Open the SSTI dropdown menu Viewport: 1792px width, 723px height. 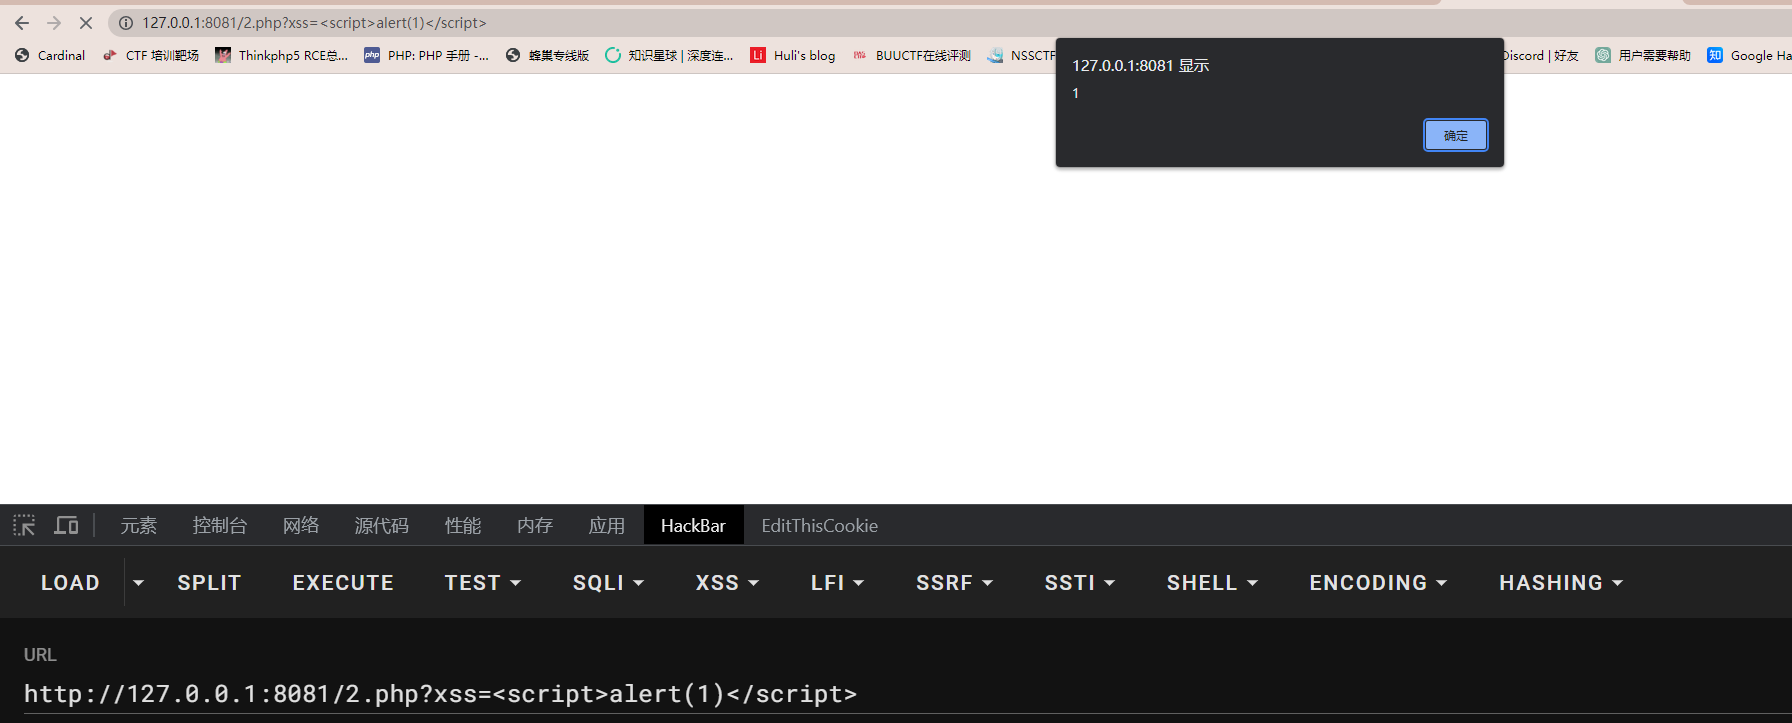pos(1080,583)
